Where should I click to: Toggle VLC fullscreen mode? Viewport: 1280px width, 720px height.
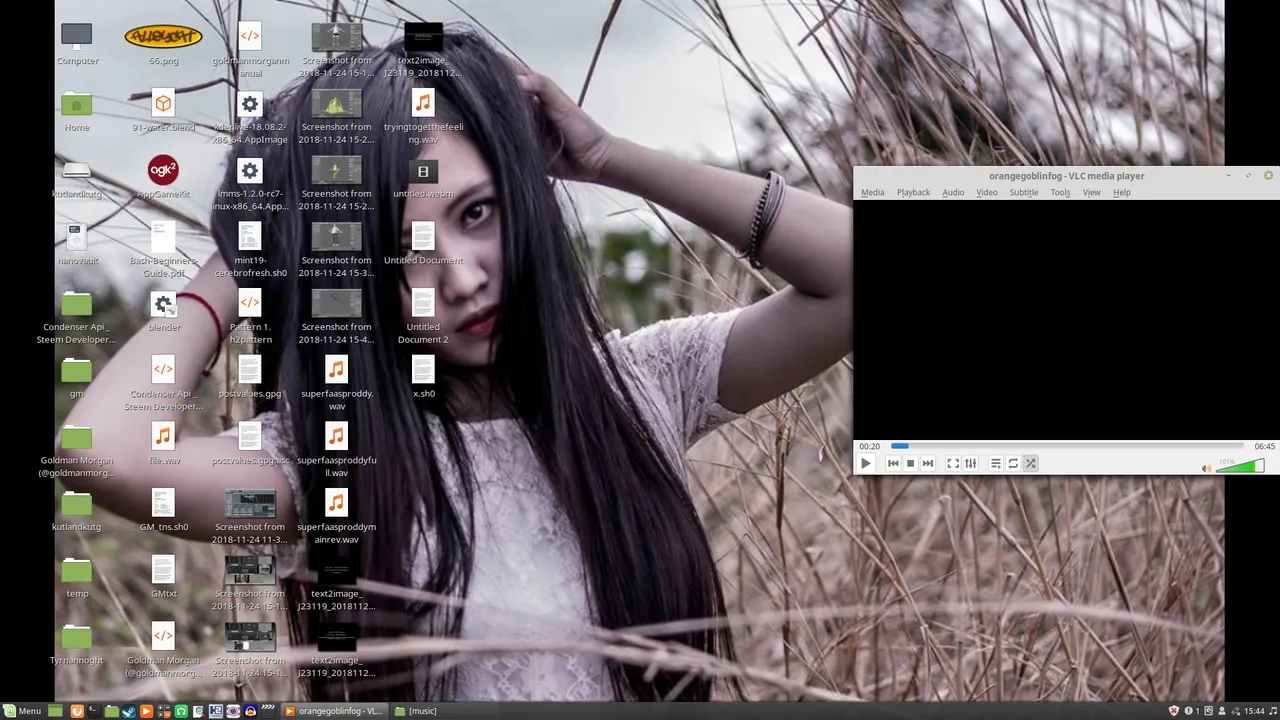[x=953, y=463]
